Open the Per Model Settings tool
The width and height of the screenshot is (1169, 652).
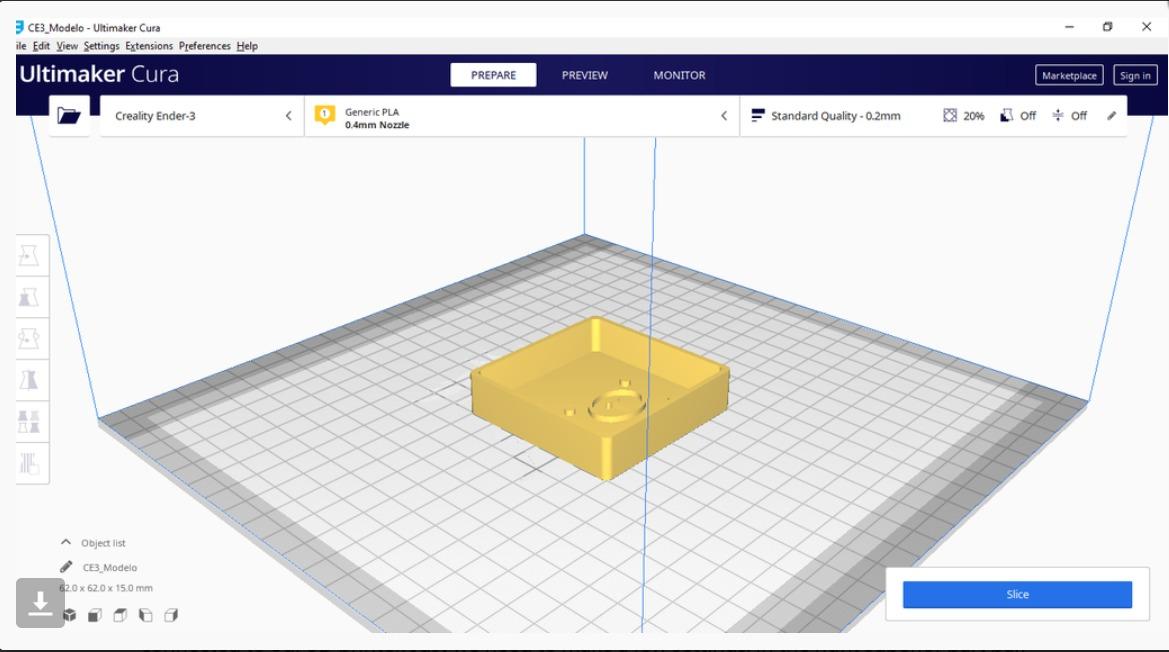pyautogui.click(x=29, y=422)
